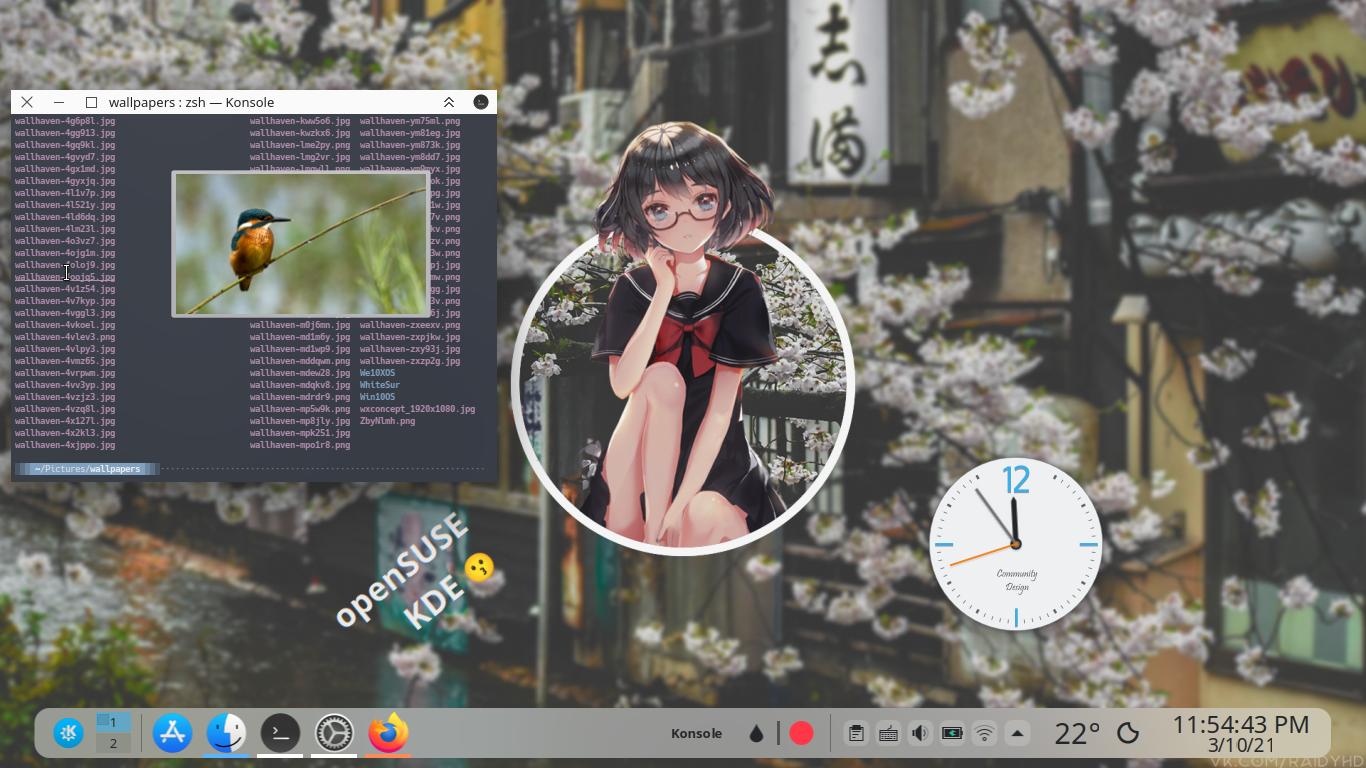The image size is (1366, 768).
Task: Click file wallhaven-4gg913.jpg
Action: tap(65, 133)
